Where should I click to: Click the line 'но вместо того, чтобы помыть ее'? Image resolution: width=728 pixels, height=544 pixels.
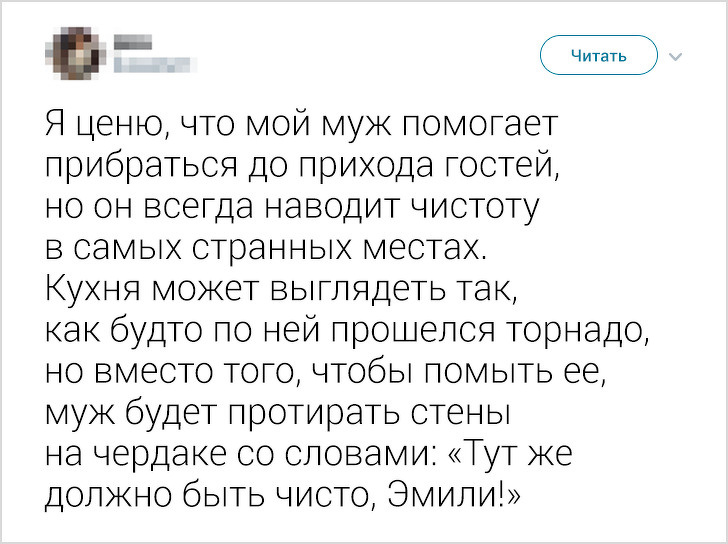(325, 371)
